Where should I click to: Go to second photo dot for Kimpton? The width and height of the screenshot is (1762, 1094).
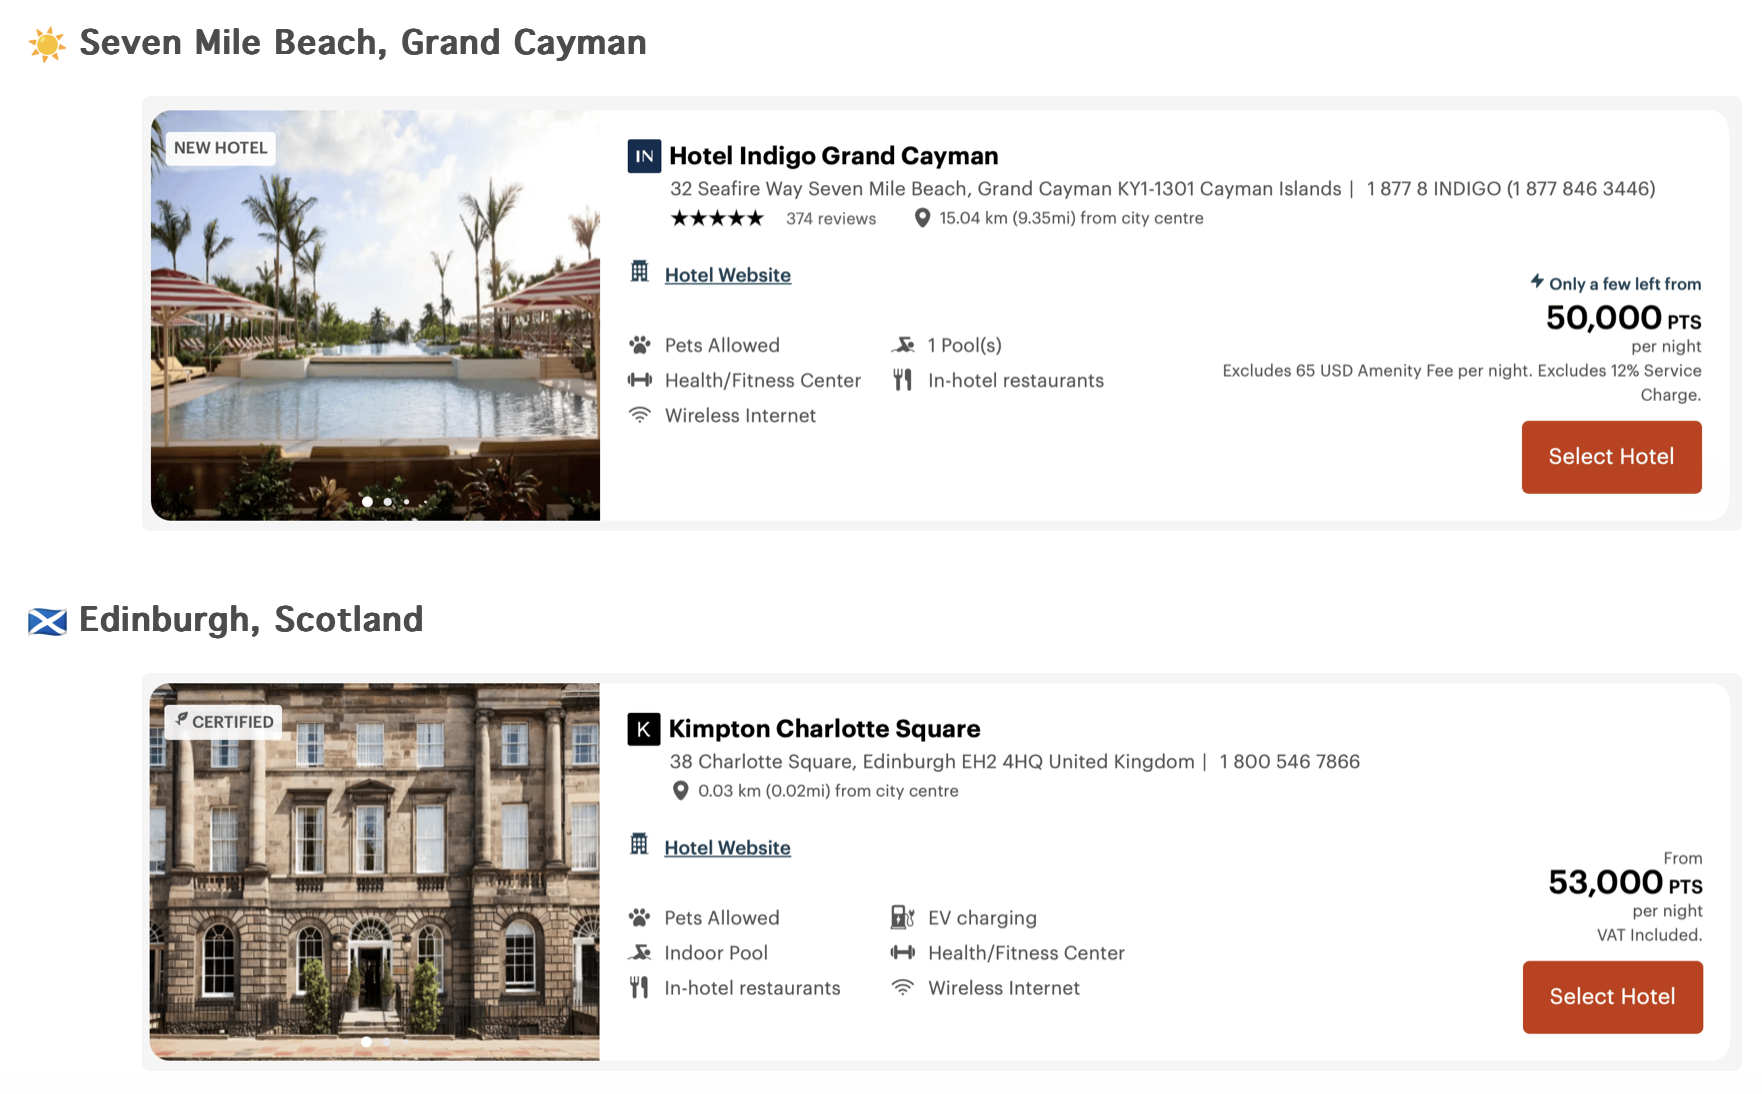387,1042
